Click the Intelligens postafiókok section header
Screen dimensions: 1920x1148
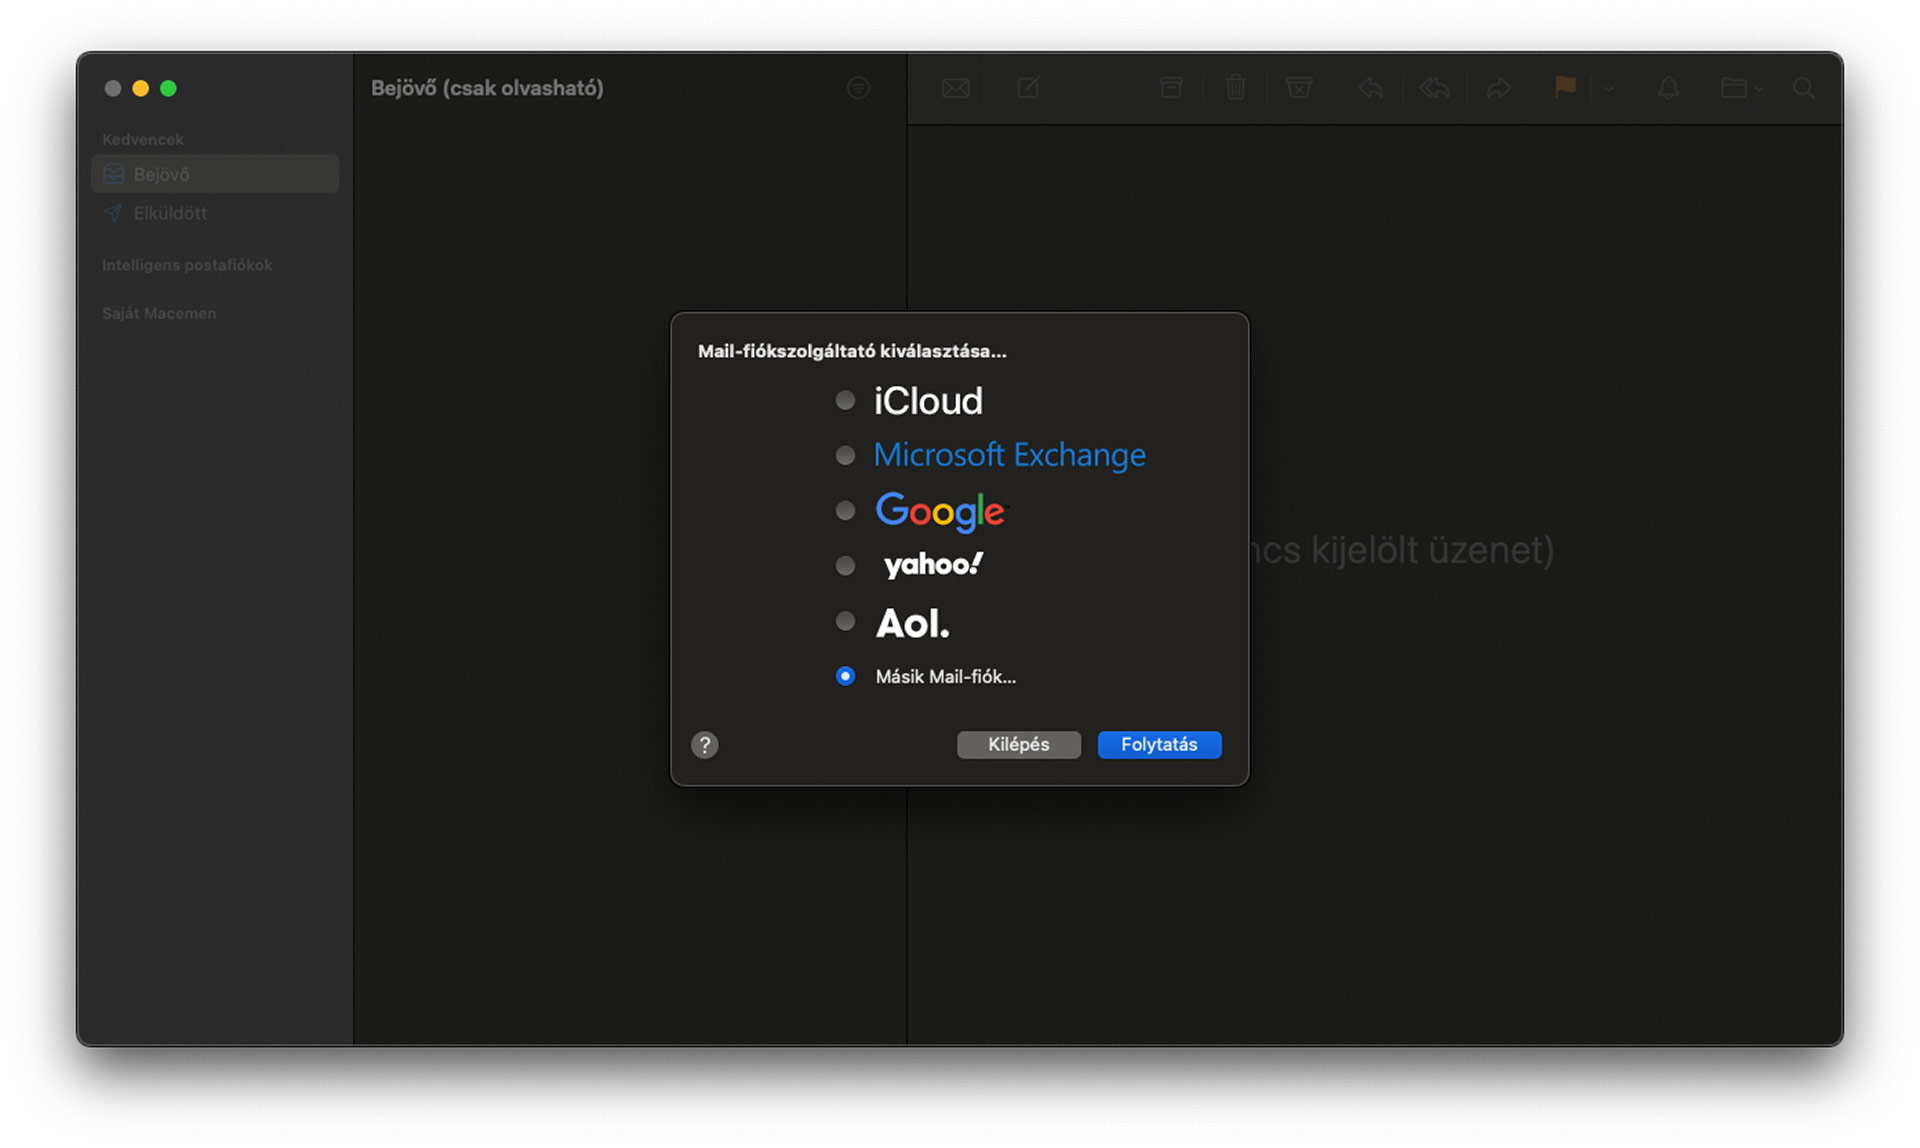187,265
